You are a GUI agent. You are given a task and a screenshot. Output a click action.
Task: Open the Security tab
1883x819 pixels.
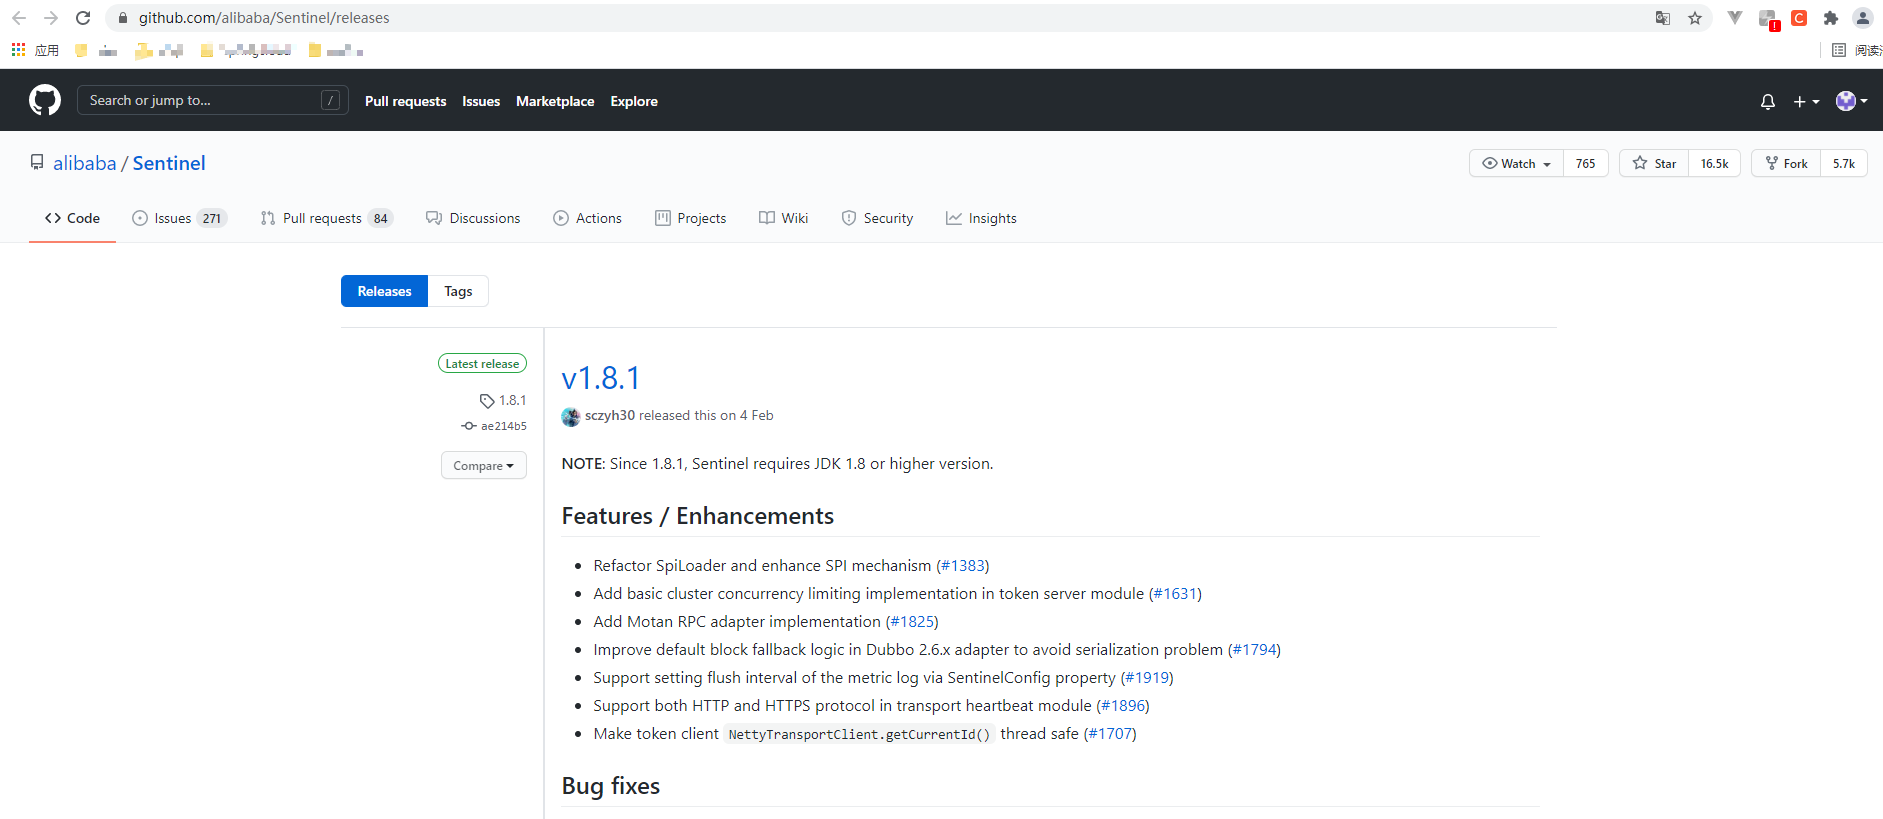(877, 218)
